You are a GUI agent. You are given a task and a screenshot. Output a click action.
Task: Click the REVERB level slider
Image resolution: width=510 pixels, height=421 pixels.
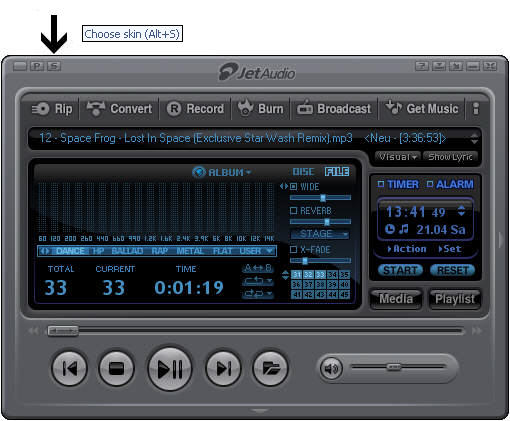[x=320, y=222]
